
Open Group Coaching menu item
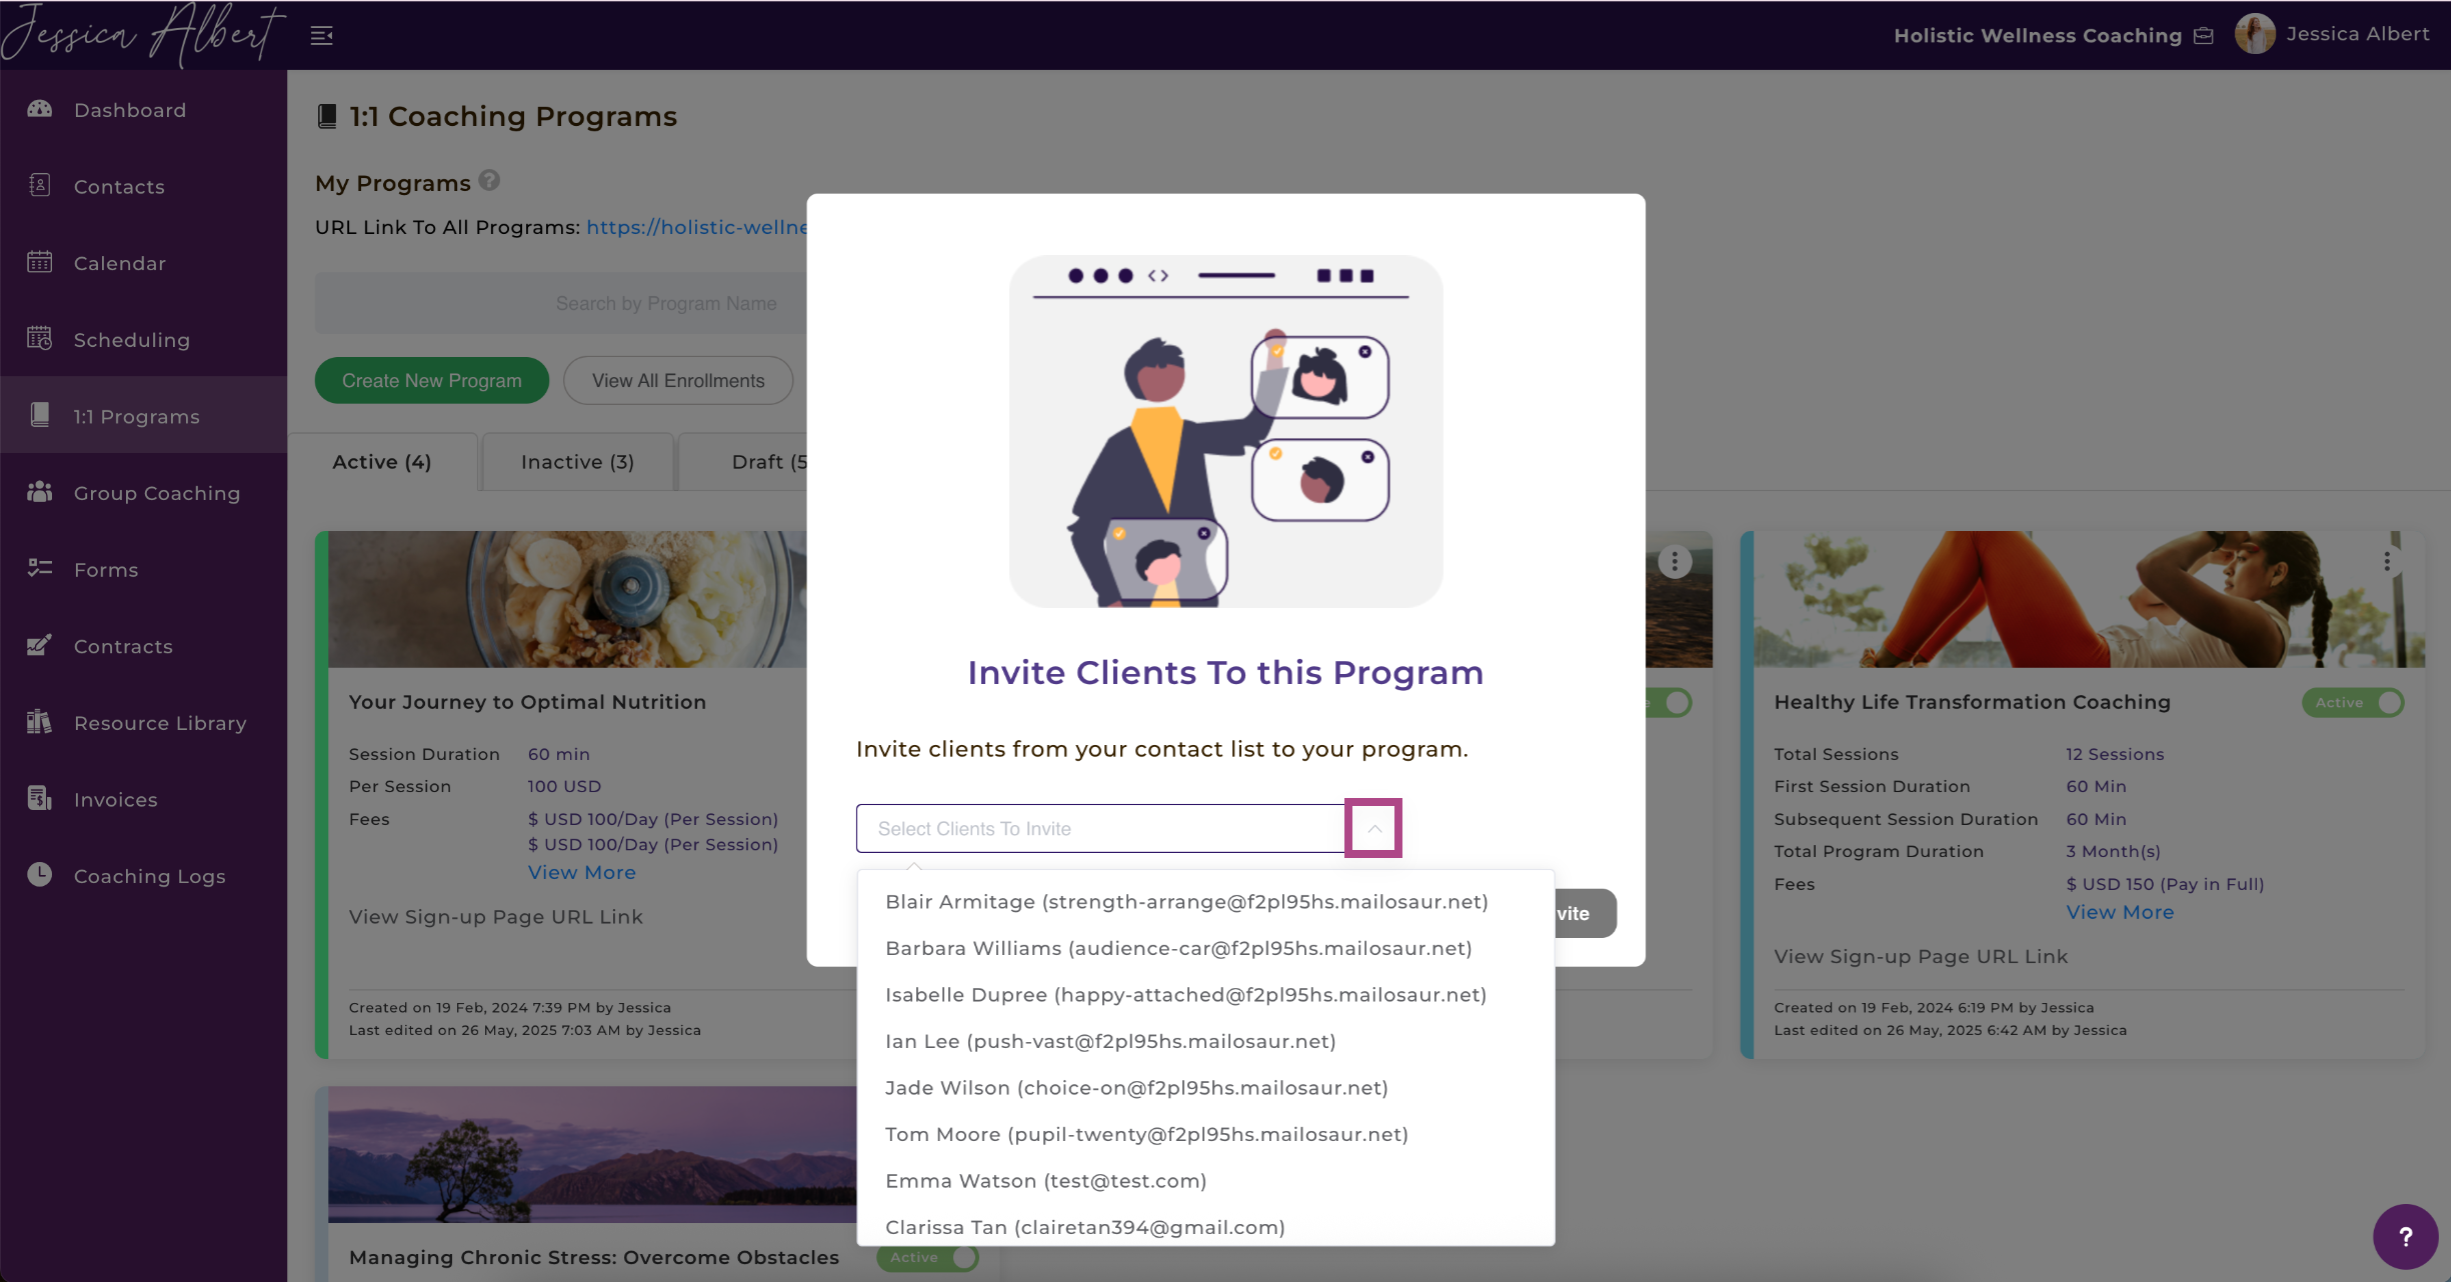coord(157,493)
